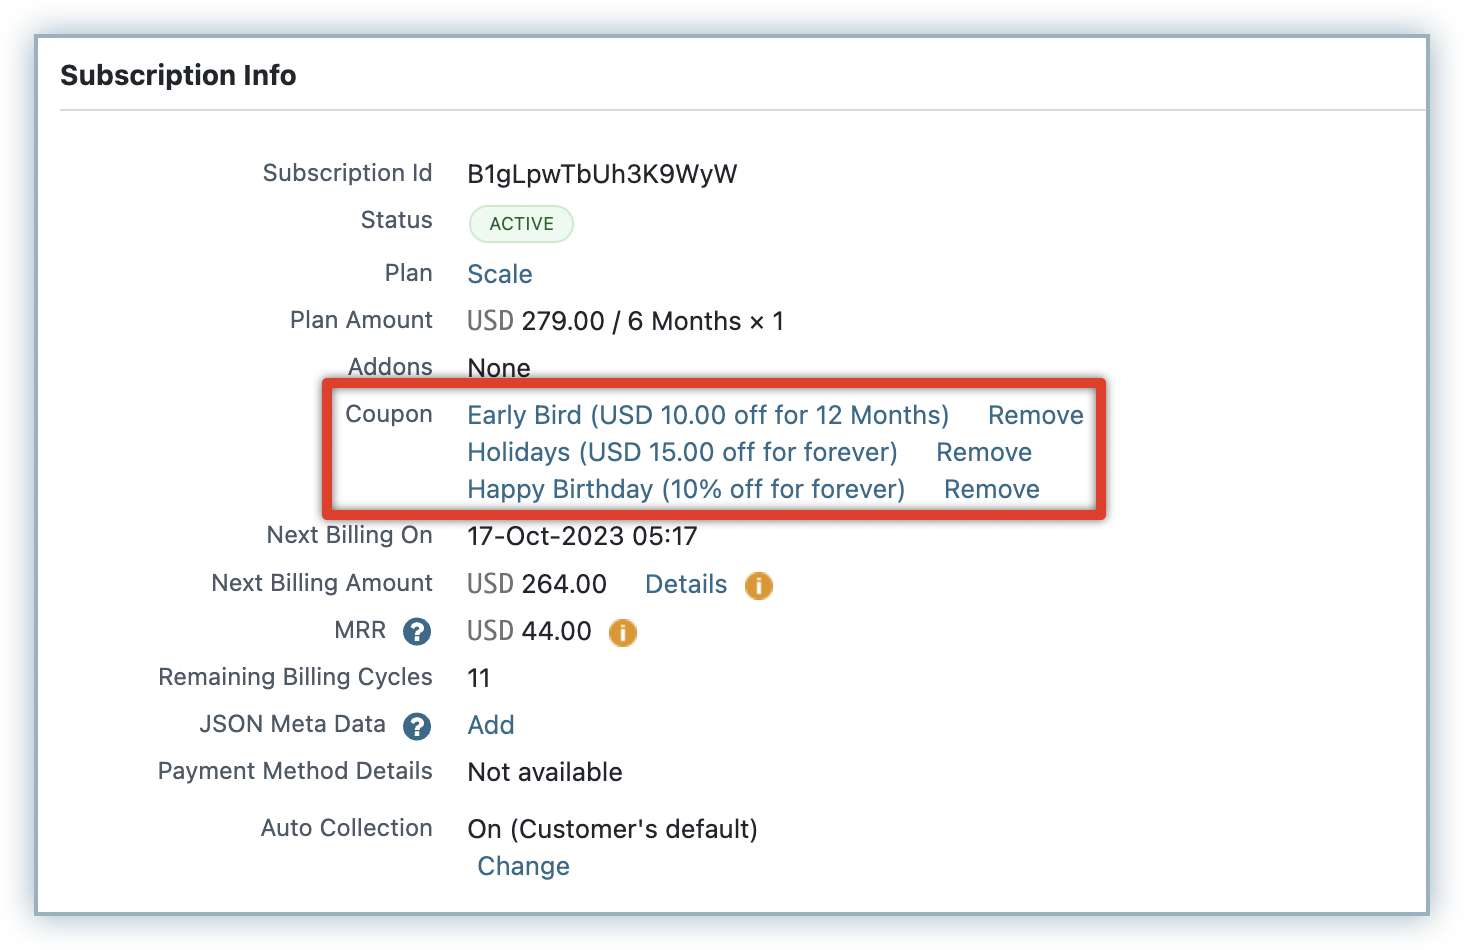Open the Happy Birthday coupon link
Image resolution: width=1464 pixels, height=950 pixels.
[686, 489]
